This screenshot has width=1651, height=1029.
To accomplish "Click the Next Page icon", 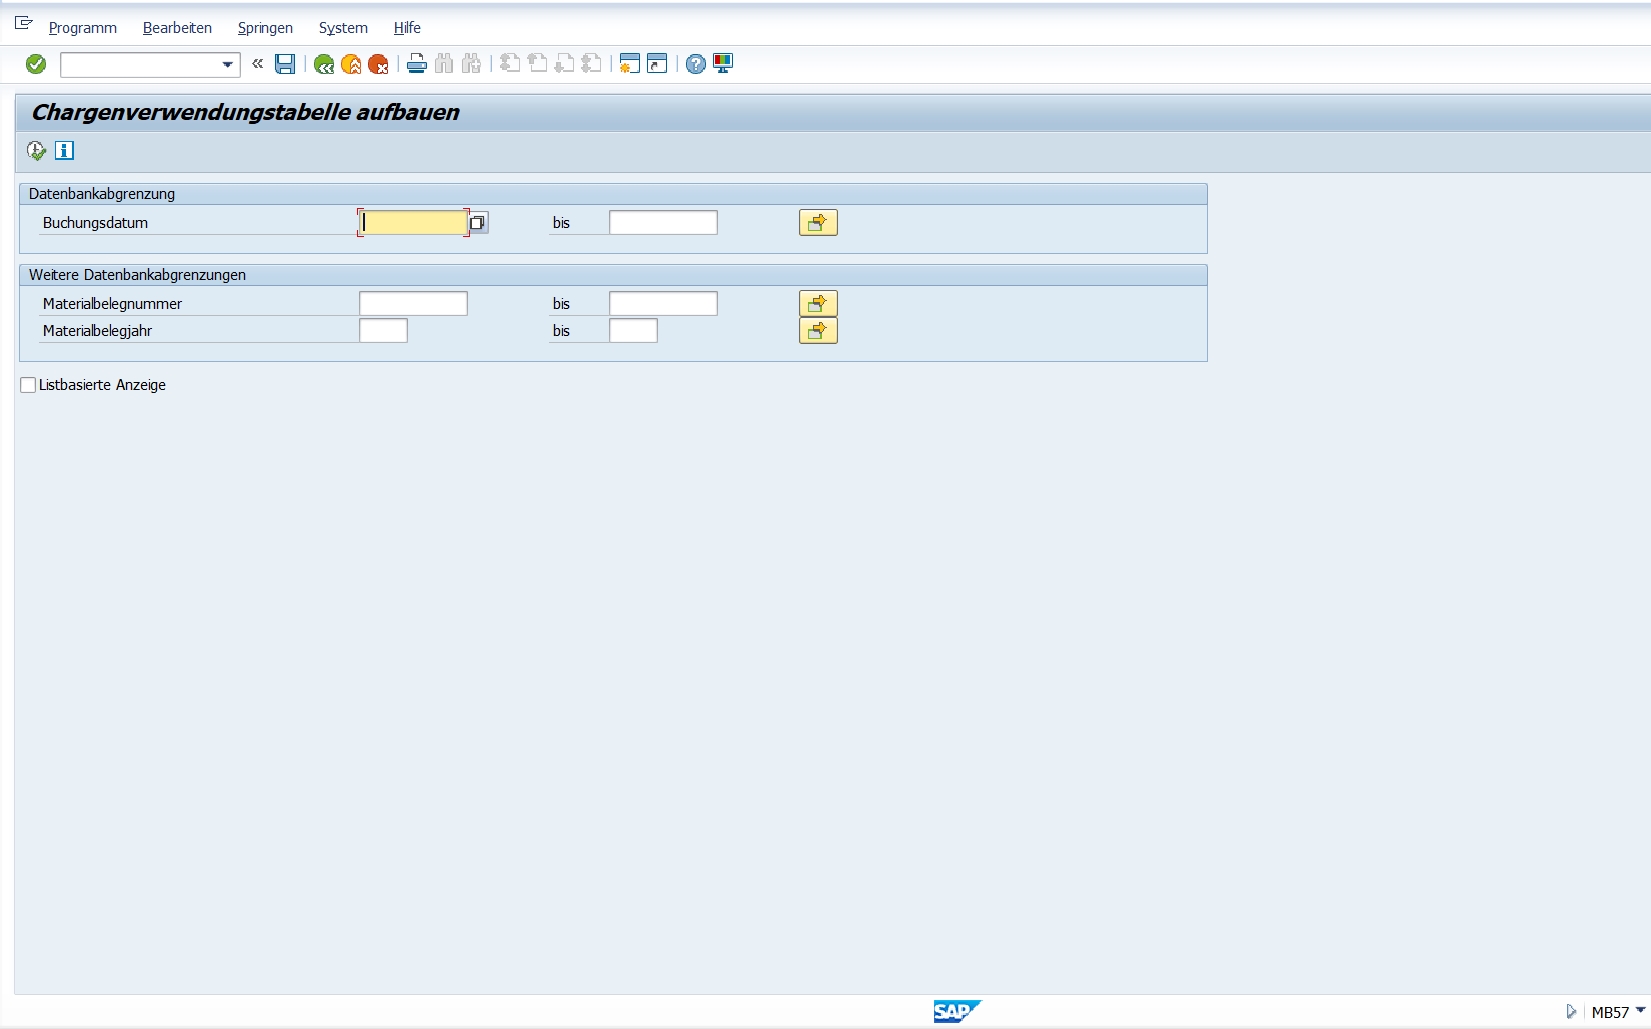I will 564,64.
